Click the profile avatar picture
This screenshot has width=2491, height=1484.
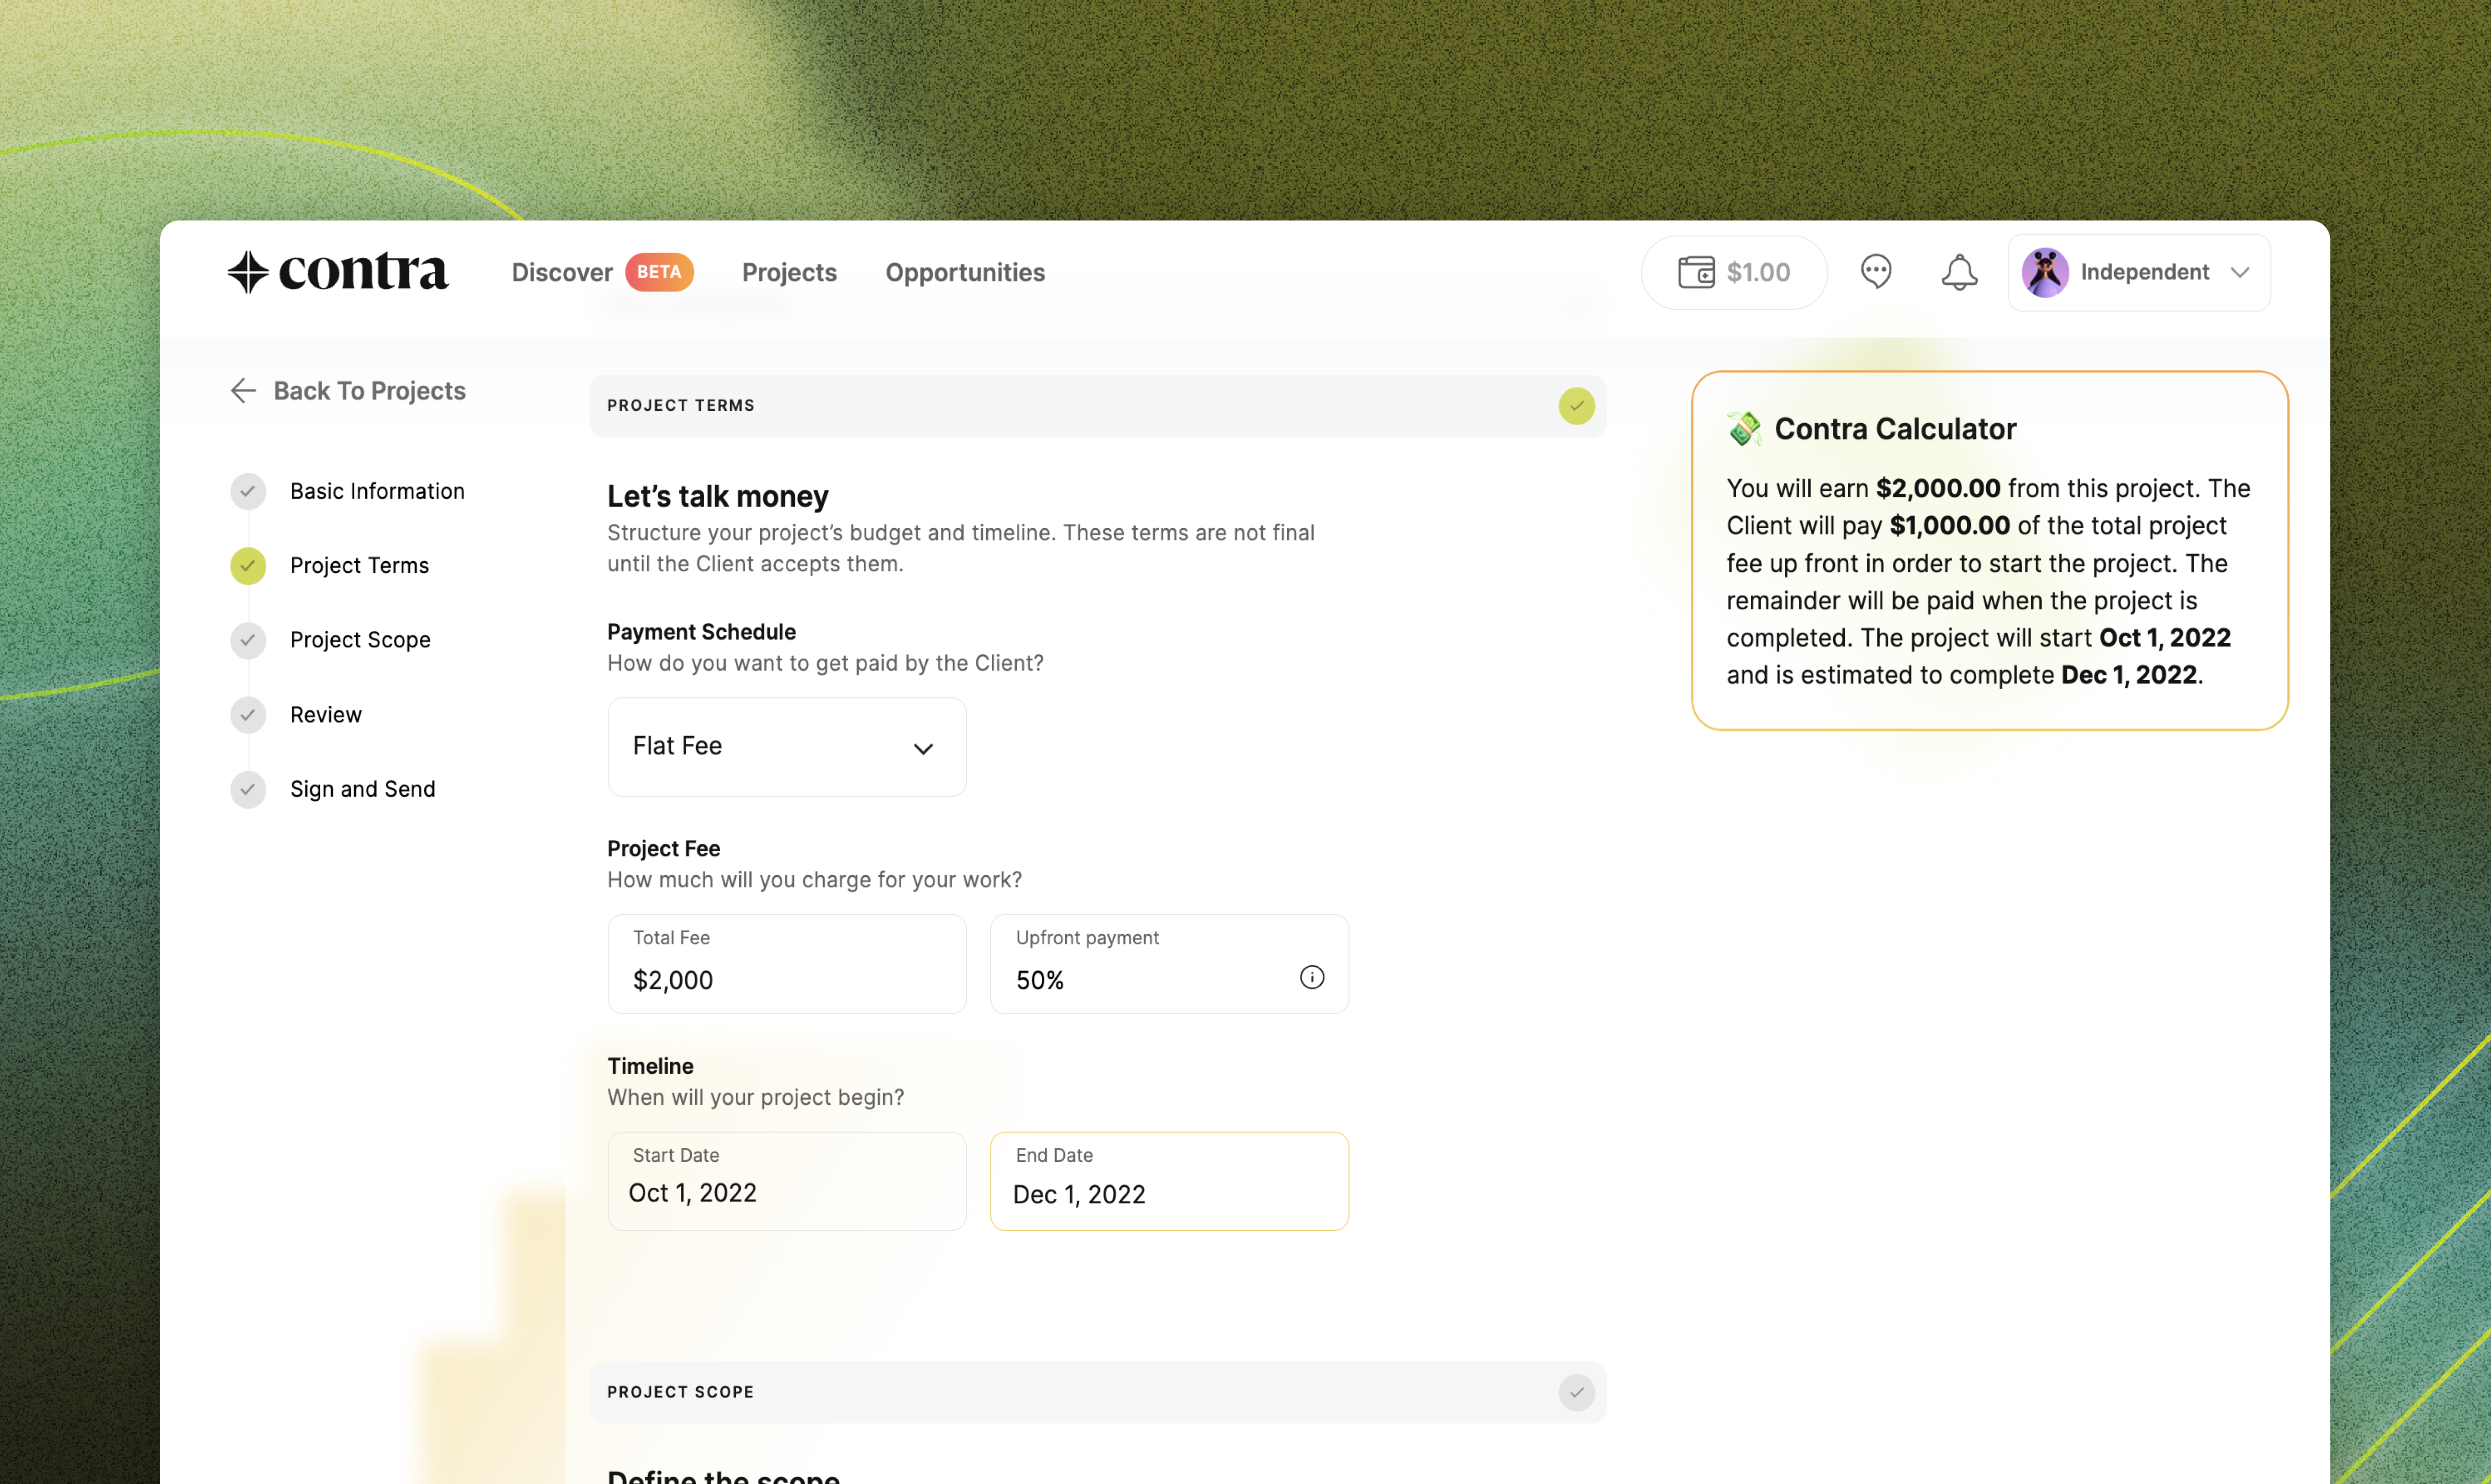pos(2045,272)
